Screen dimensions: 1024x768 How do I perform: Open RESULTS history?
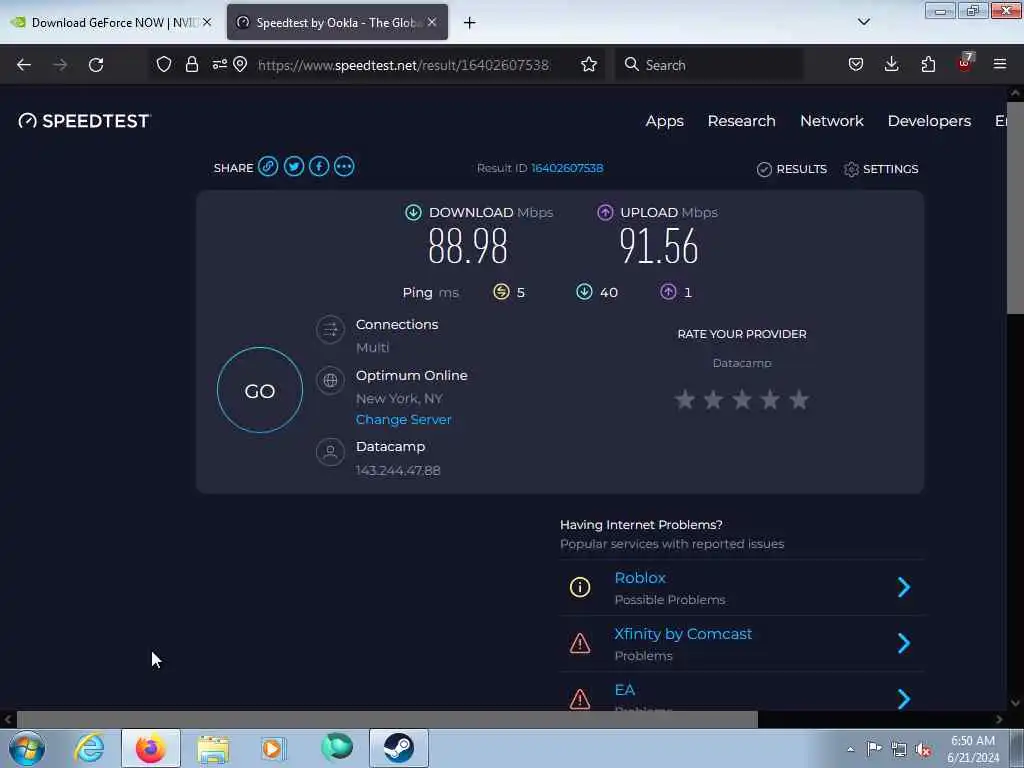[792, 169]
